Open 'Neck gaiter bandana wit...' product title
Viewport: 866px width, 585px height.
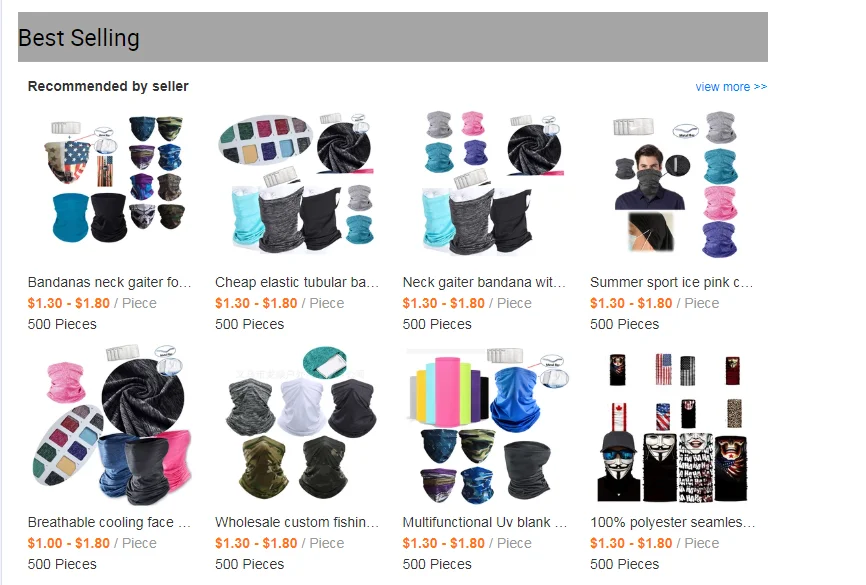484,282
